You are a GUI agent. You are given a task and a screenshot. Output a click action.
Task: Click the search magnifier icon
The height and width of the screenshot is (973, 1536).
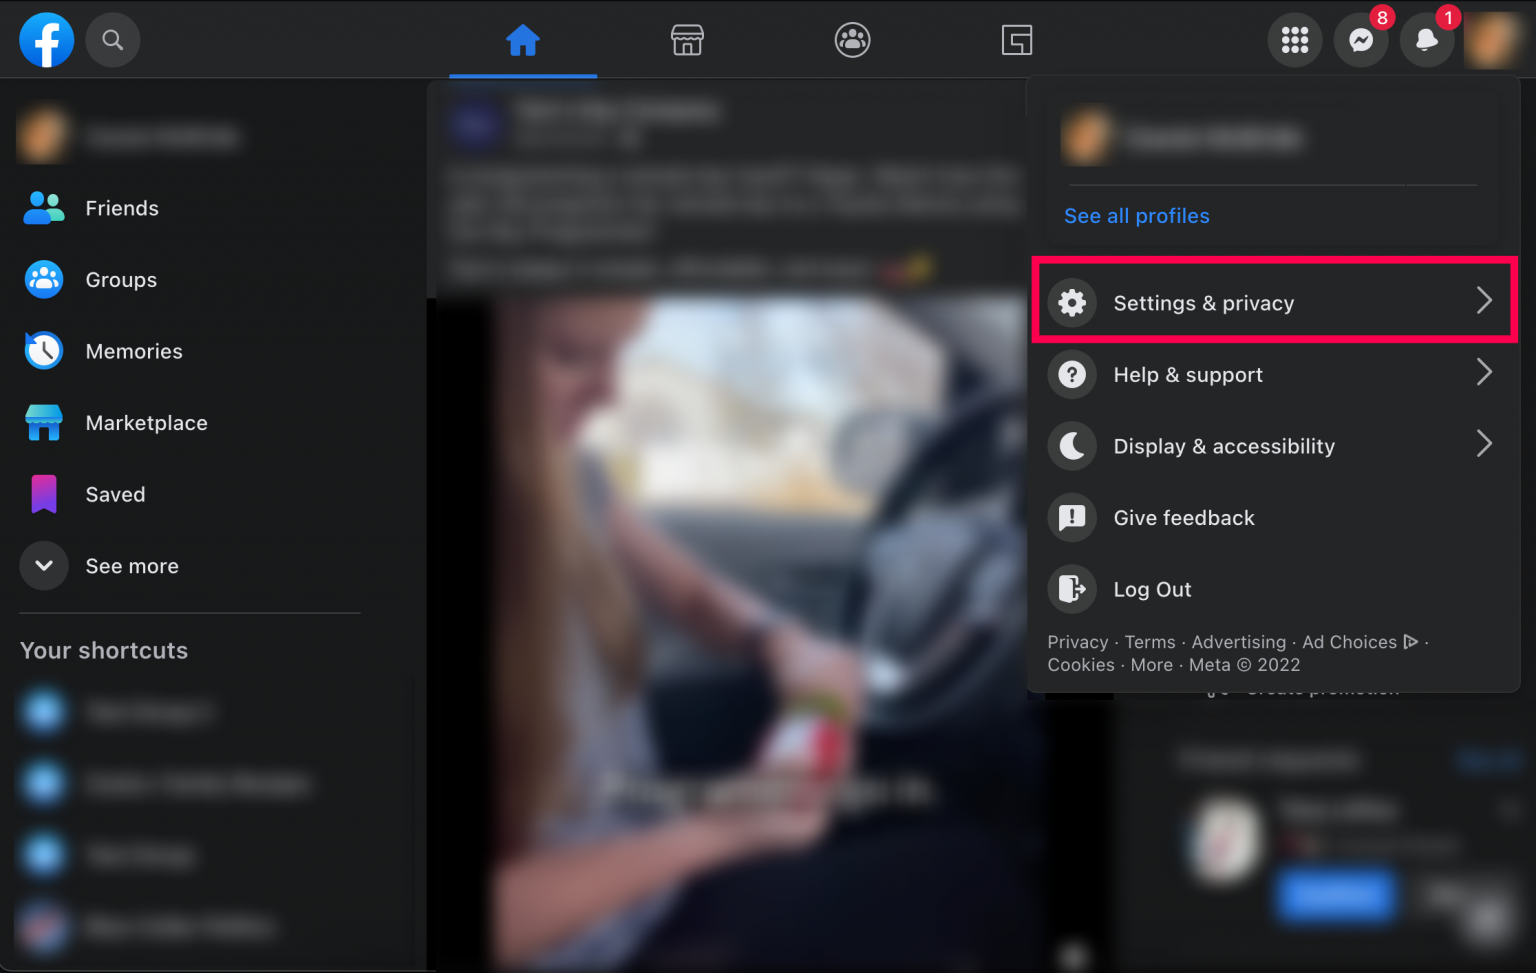(x=112, y=40)
